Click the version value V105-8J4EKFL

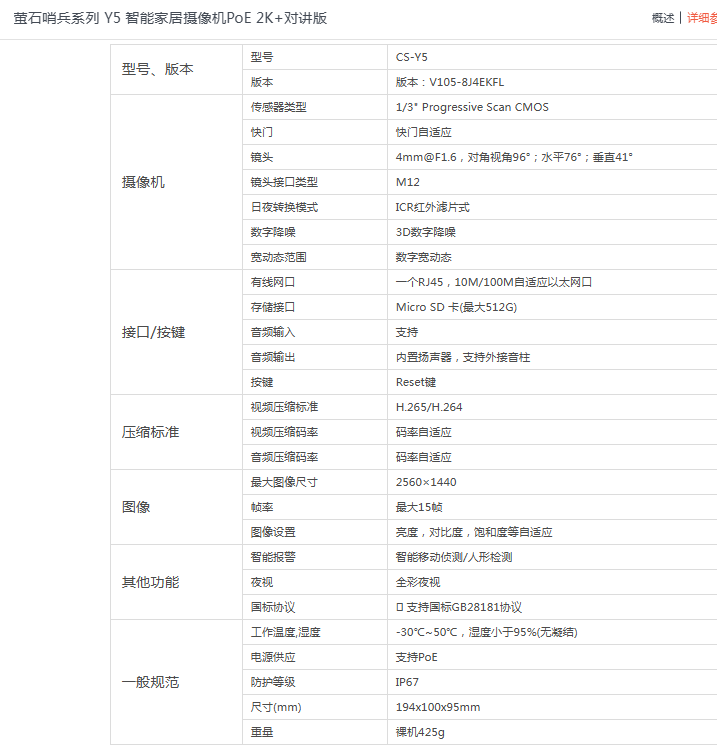pyautogui.click(x=450, y=82)
